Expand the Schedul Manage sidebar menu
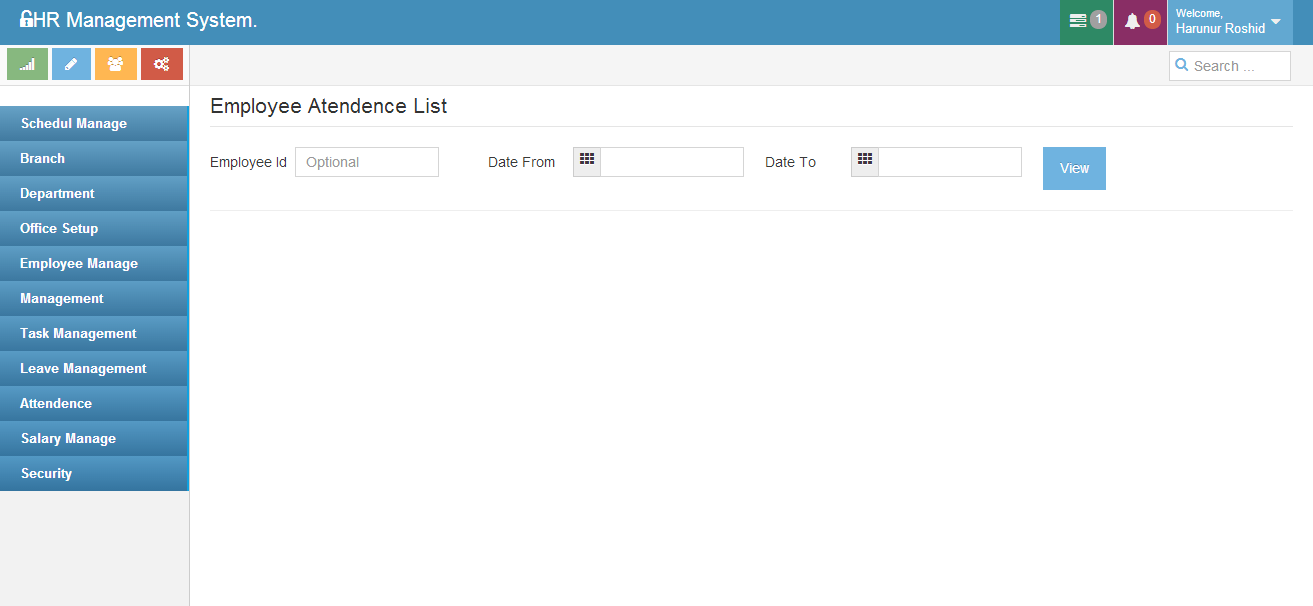Image resolution: width=1313 pixels, height=606 pixels. (x=93, y=124)
